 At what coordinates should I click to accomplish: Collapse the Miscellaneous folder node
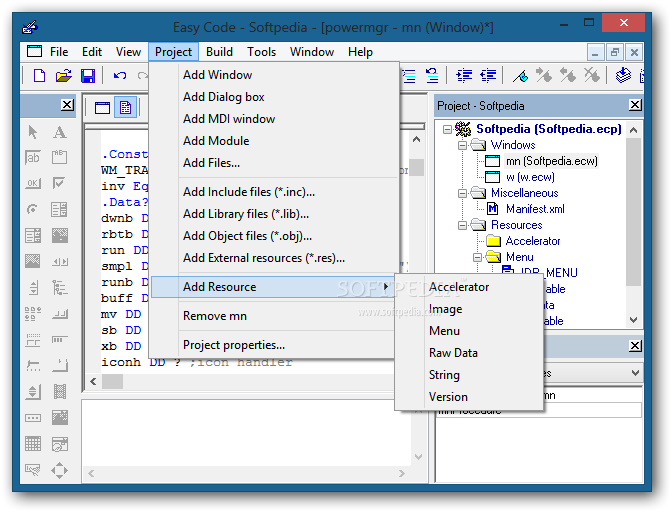coord(462,193)
